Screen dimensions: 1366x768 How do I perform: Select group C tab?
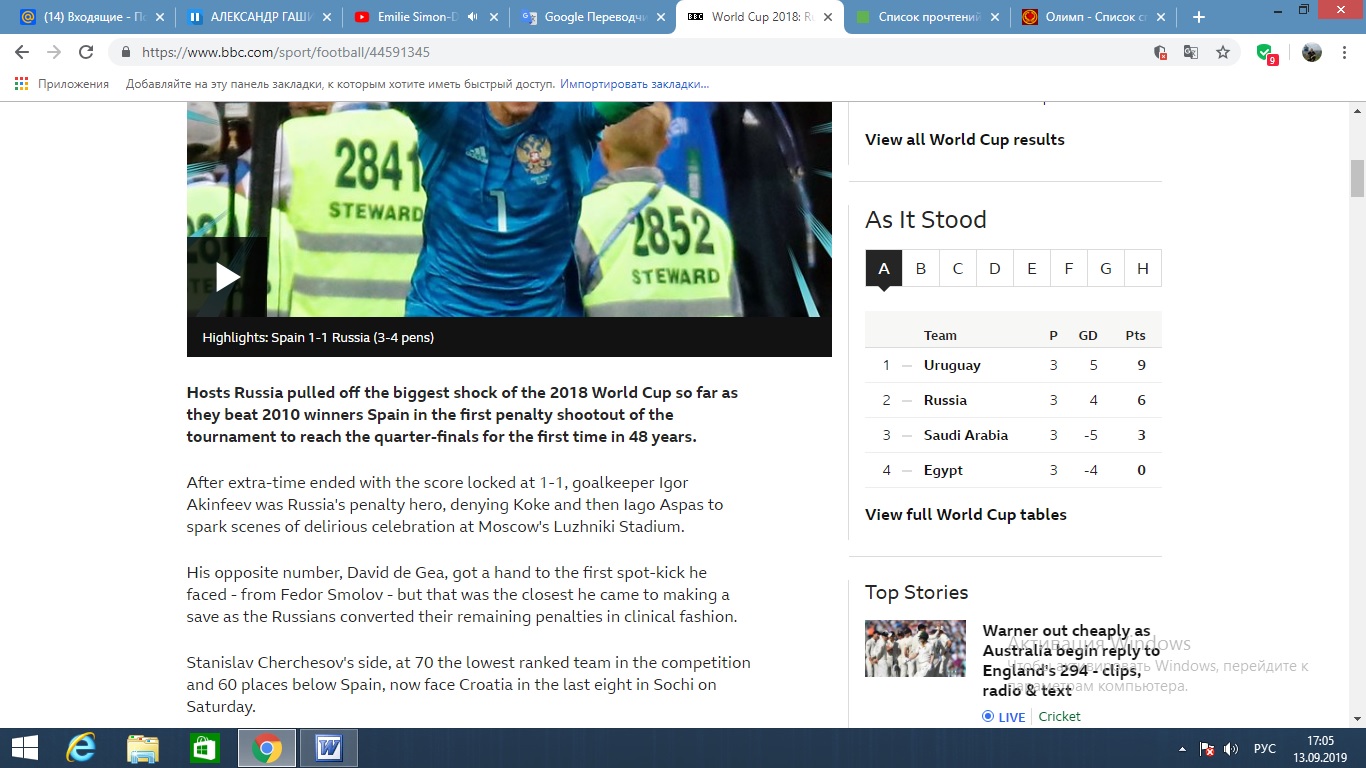point(958,268)
